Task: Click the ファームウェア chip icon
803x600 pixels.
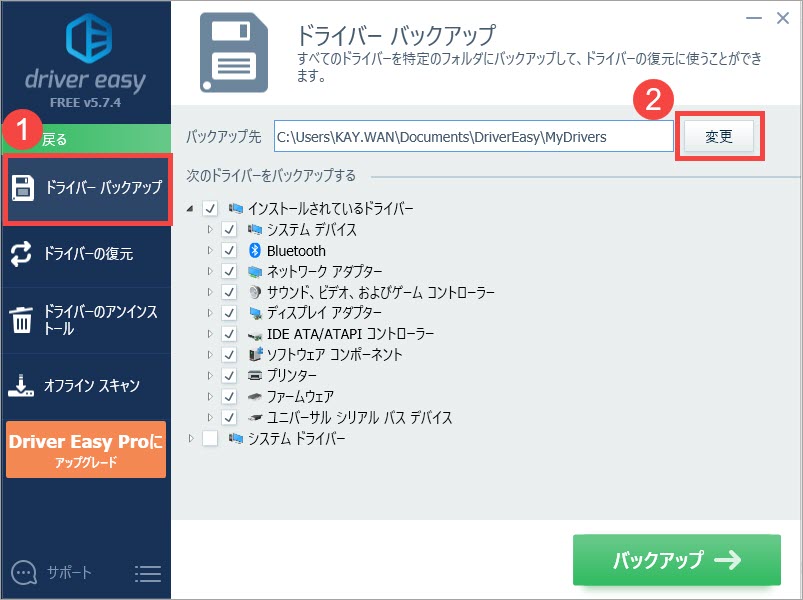Action: 255,397
